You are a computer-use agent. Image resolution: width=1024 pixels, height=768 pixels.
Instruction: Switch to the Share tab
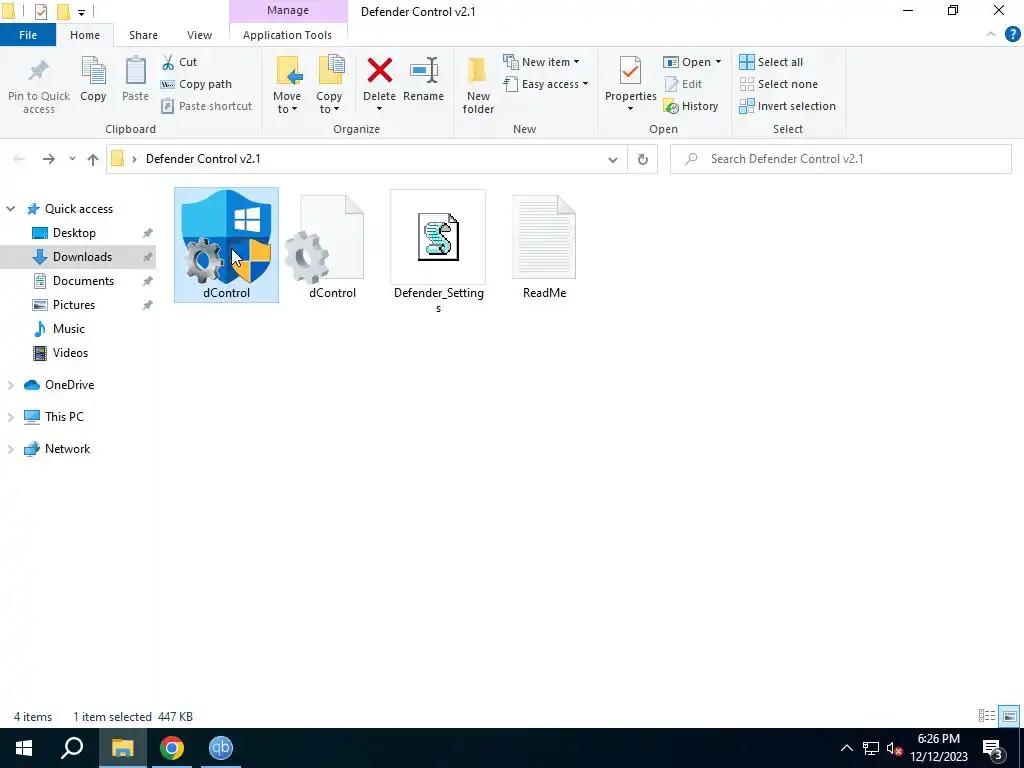[143, 35]
